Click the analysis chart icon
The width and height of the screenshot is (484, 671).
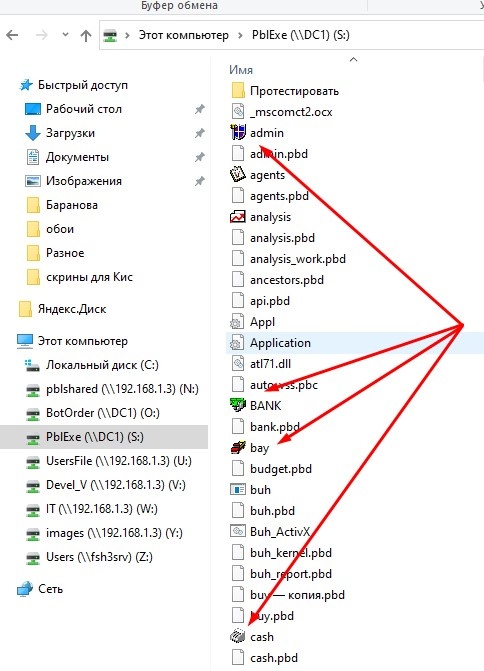point(238,217)
